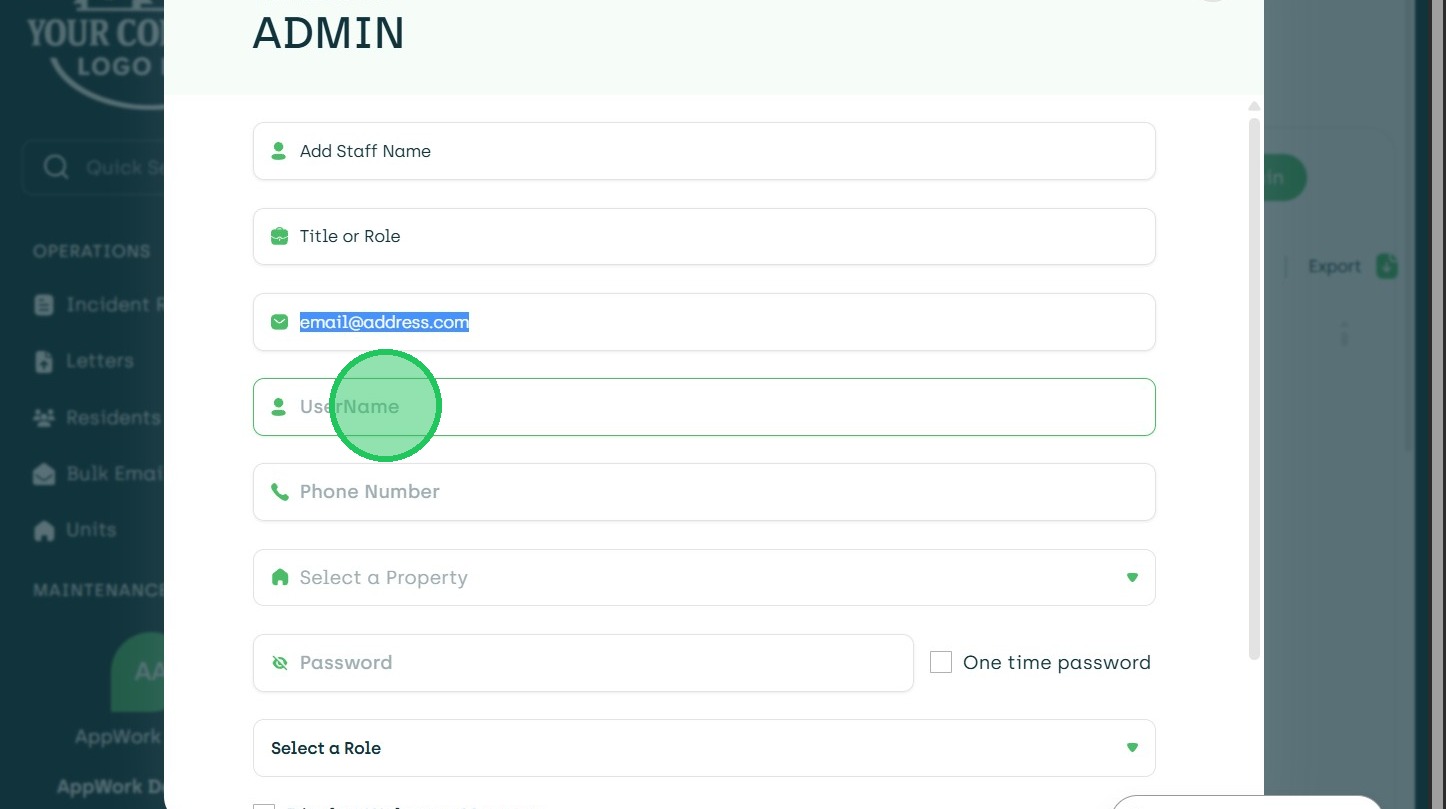Click the person icon beside Add Staff Name
The height and width of the screenshot is (809, 1446).
coord(279,151)
